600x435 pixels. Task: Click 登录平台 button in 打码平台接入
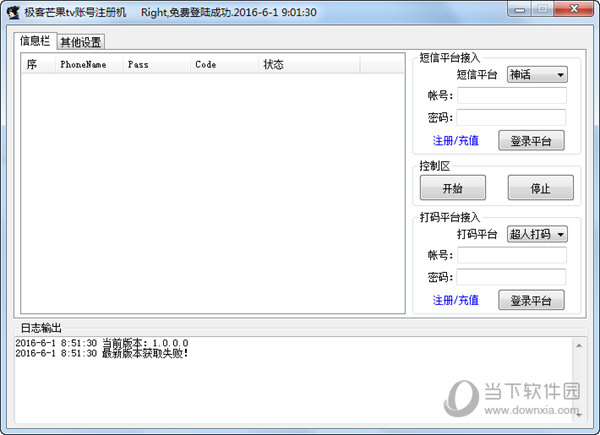tap(531, 300)
